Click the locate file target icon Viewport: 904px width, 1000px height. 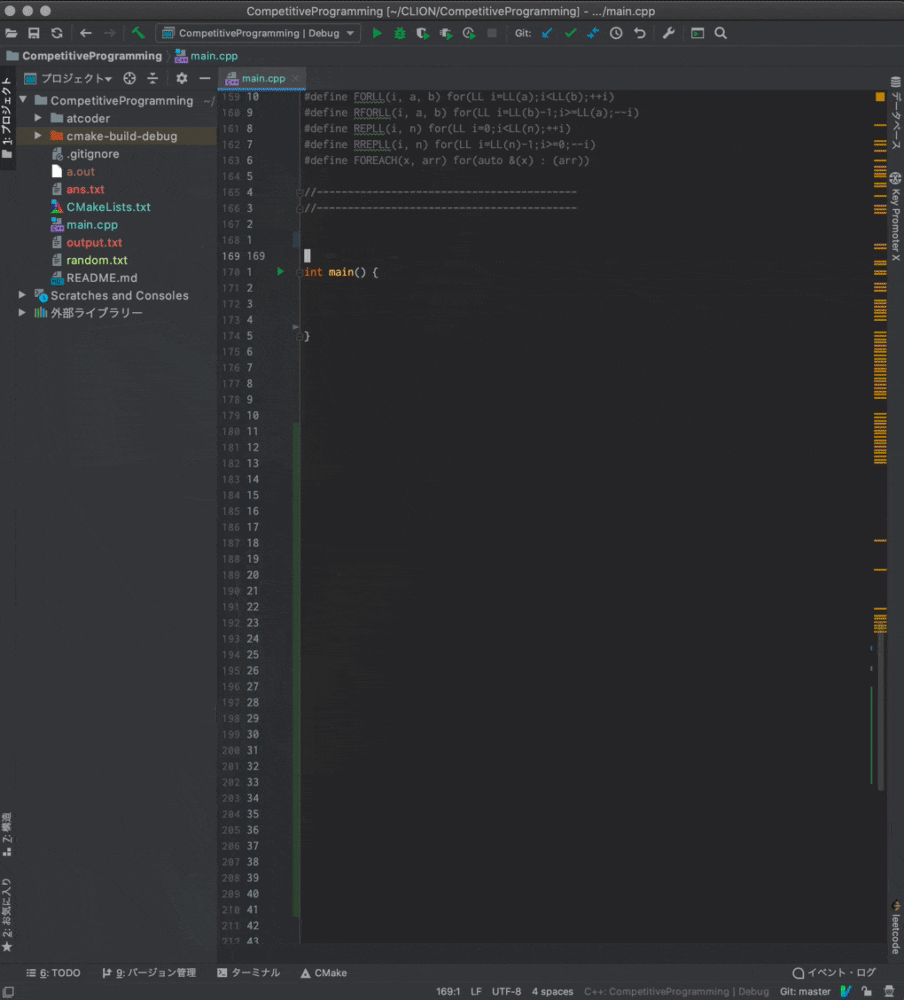tap(130, 78)
